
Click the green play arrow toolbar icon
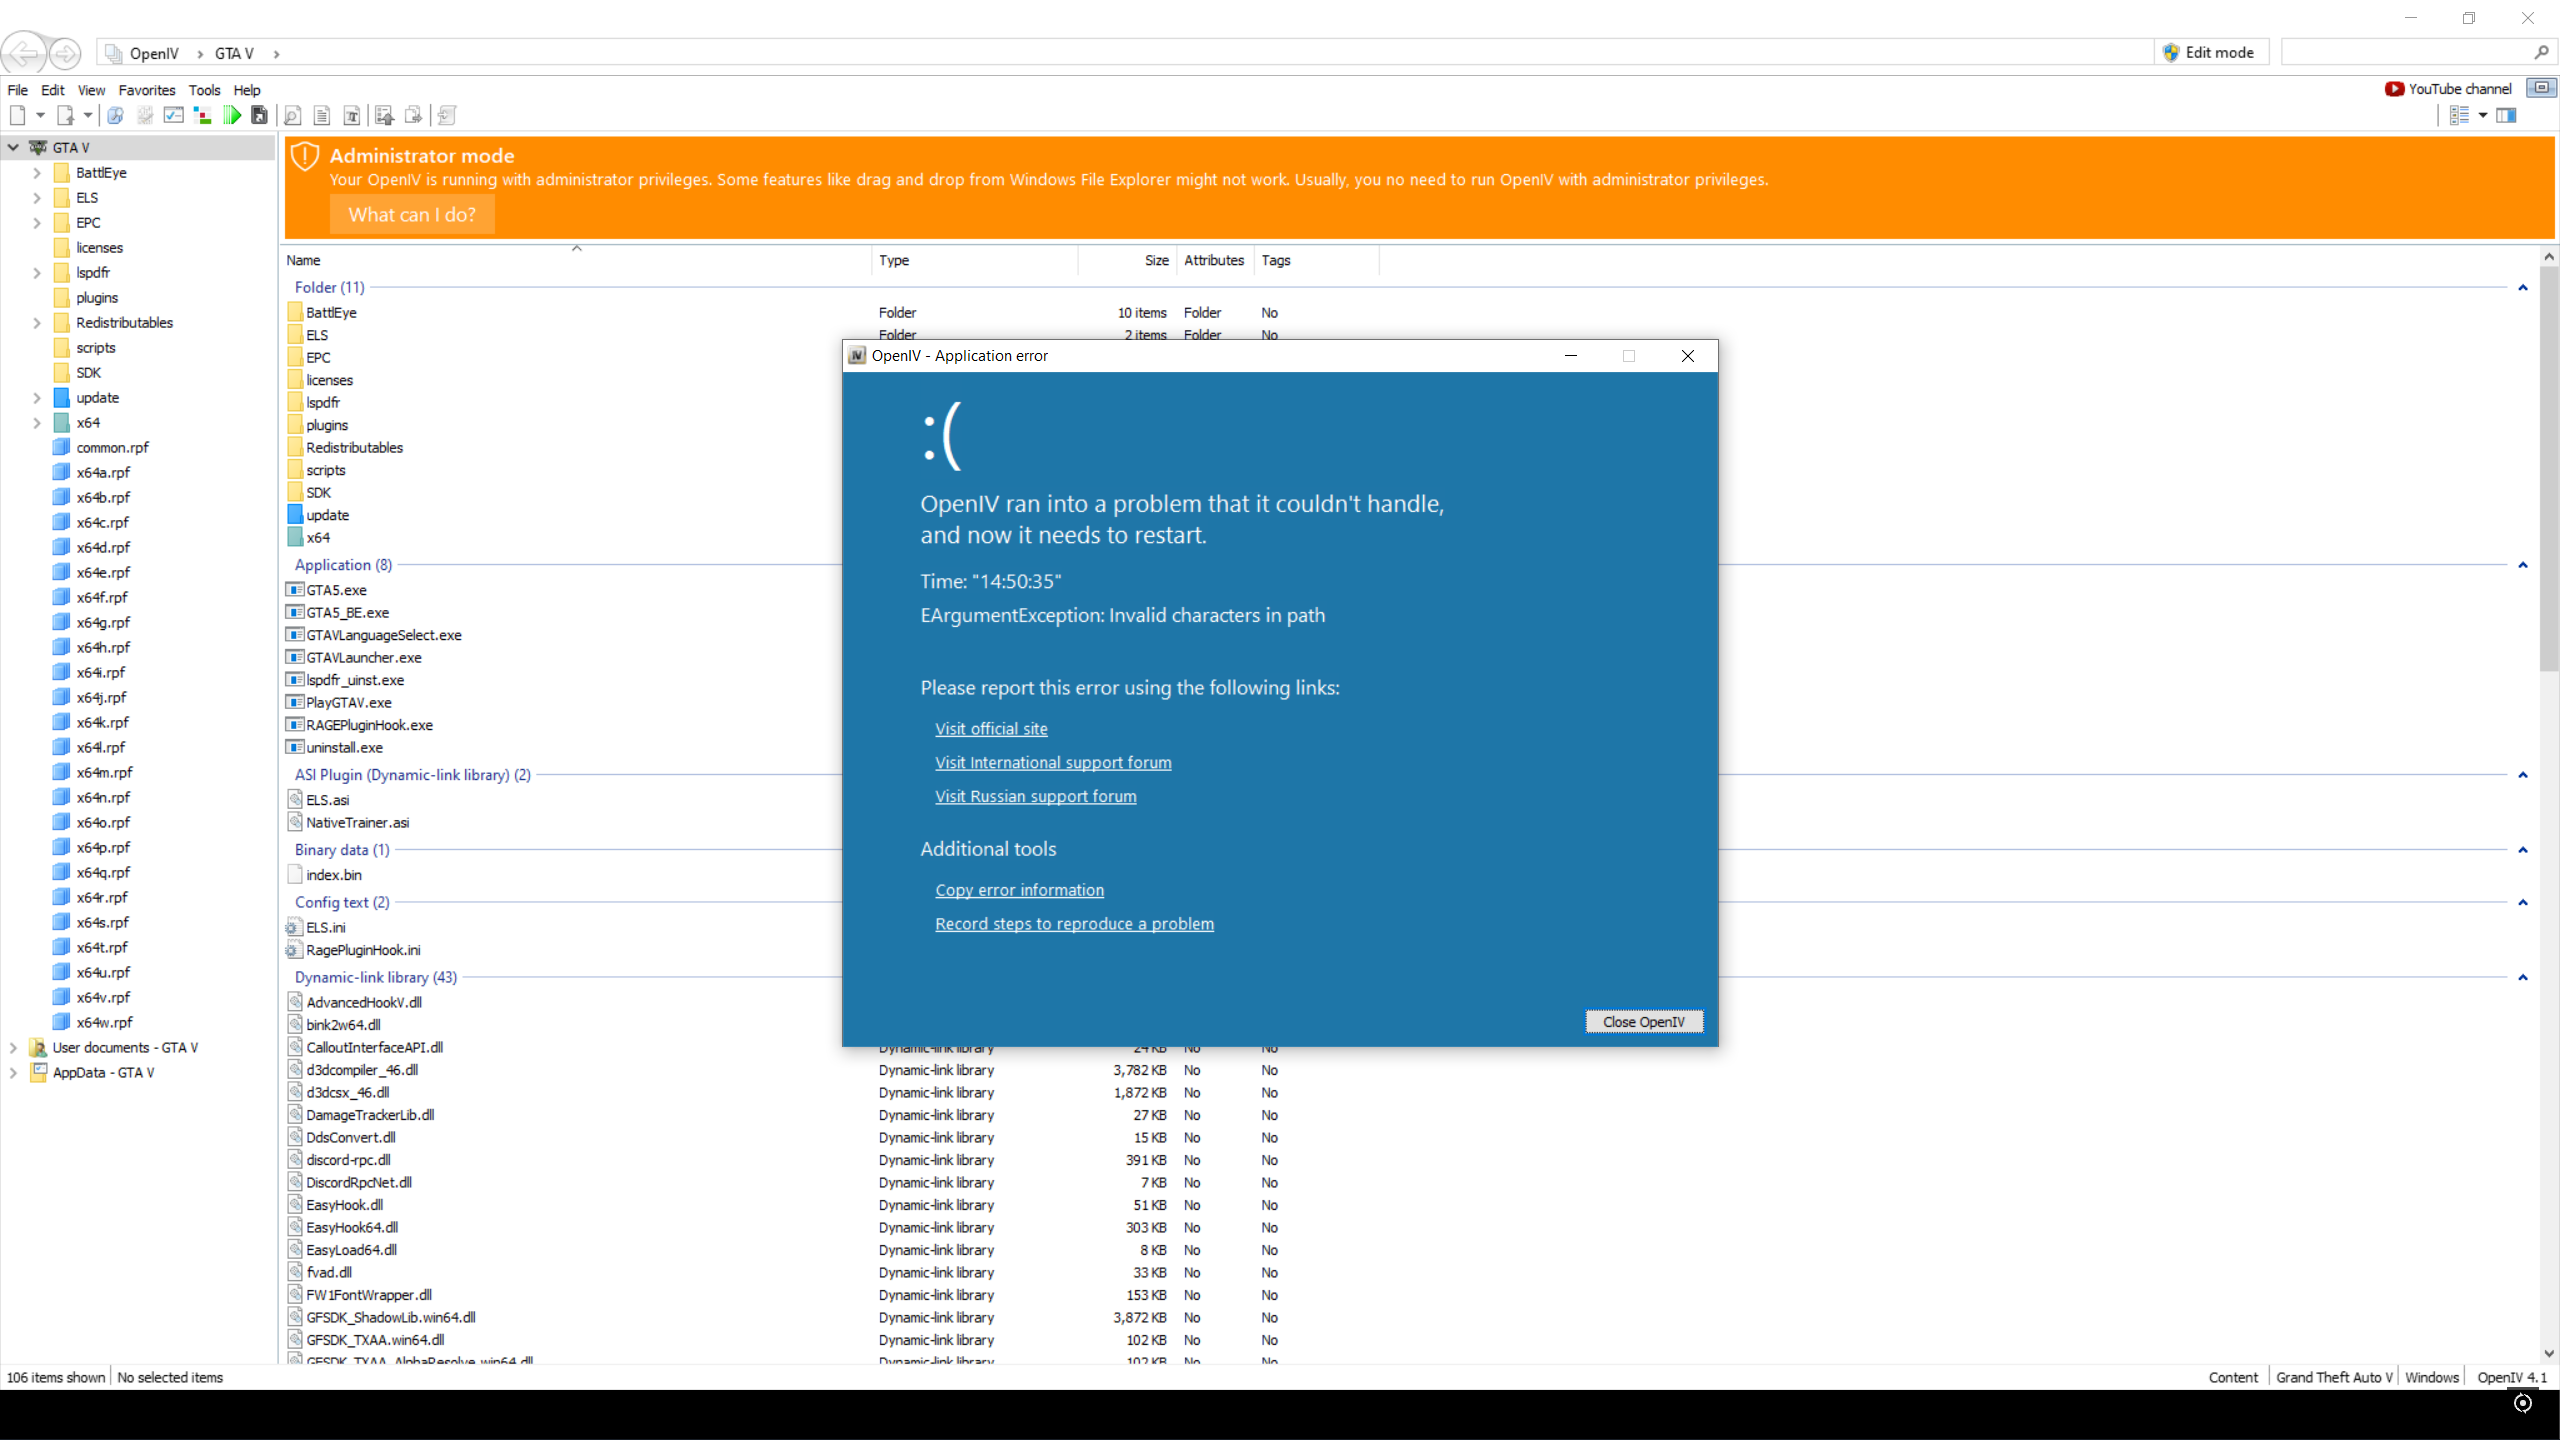(232, 116)
